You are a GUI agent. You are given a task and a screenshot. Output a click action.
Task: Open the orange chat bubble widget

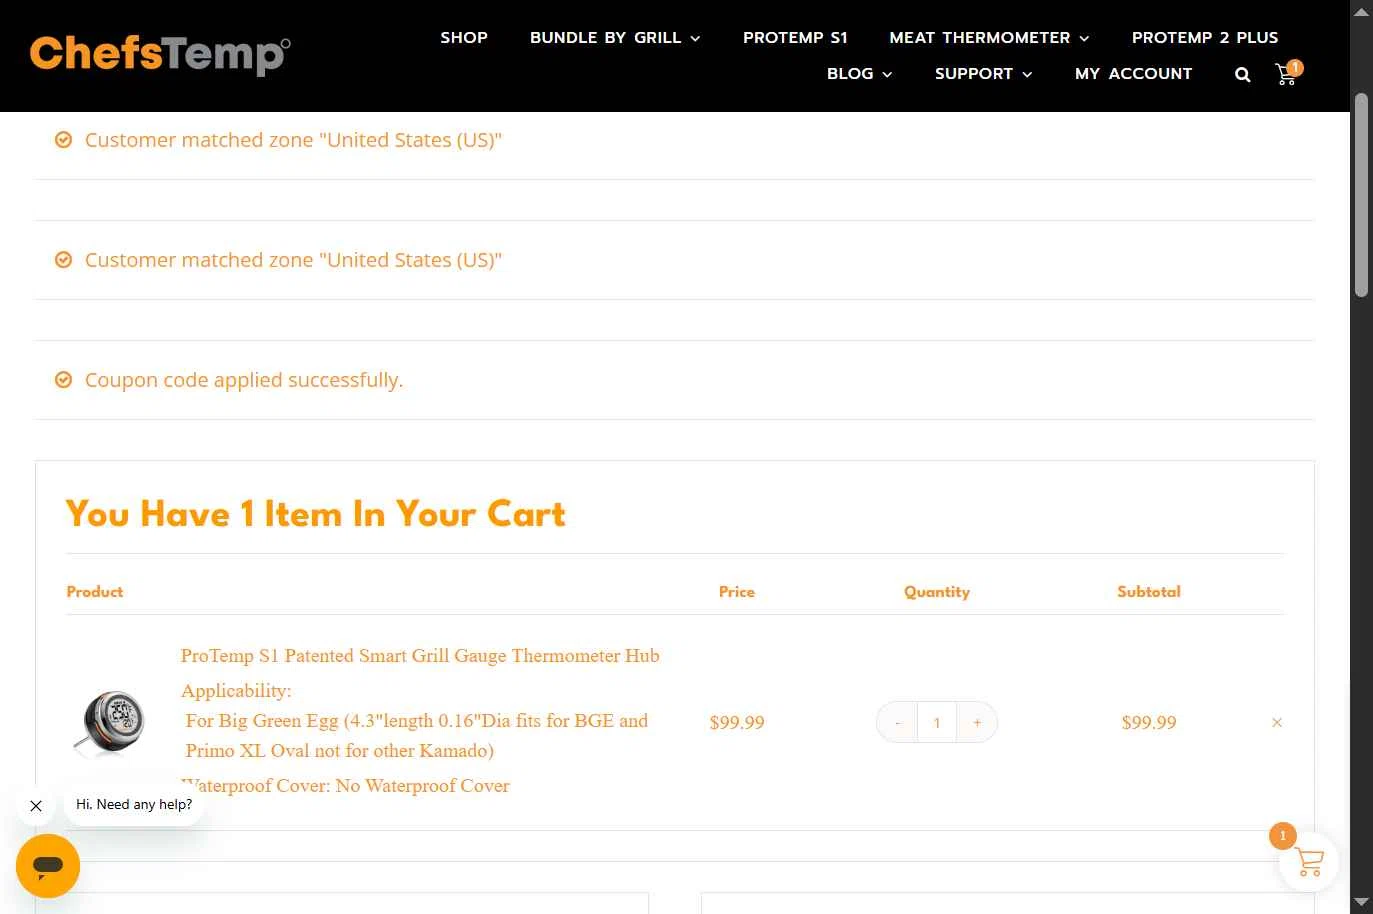48,866
